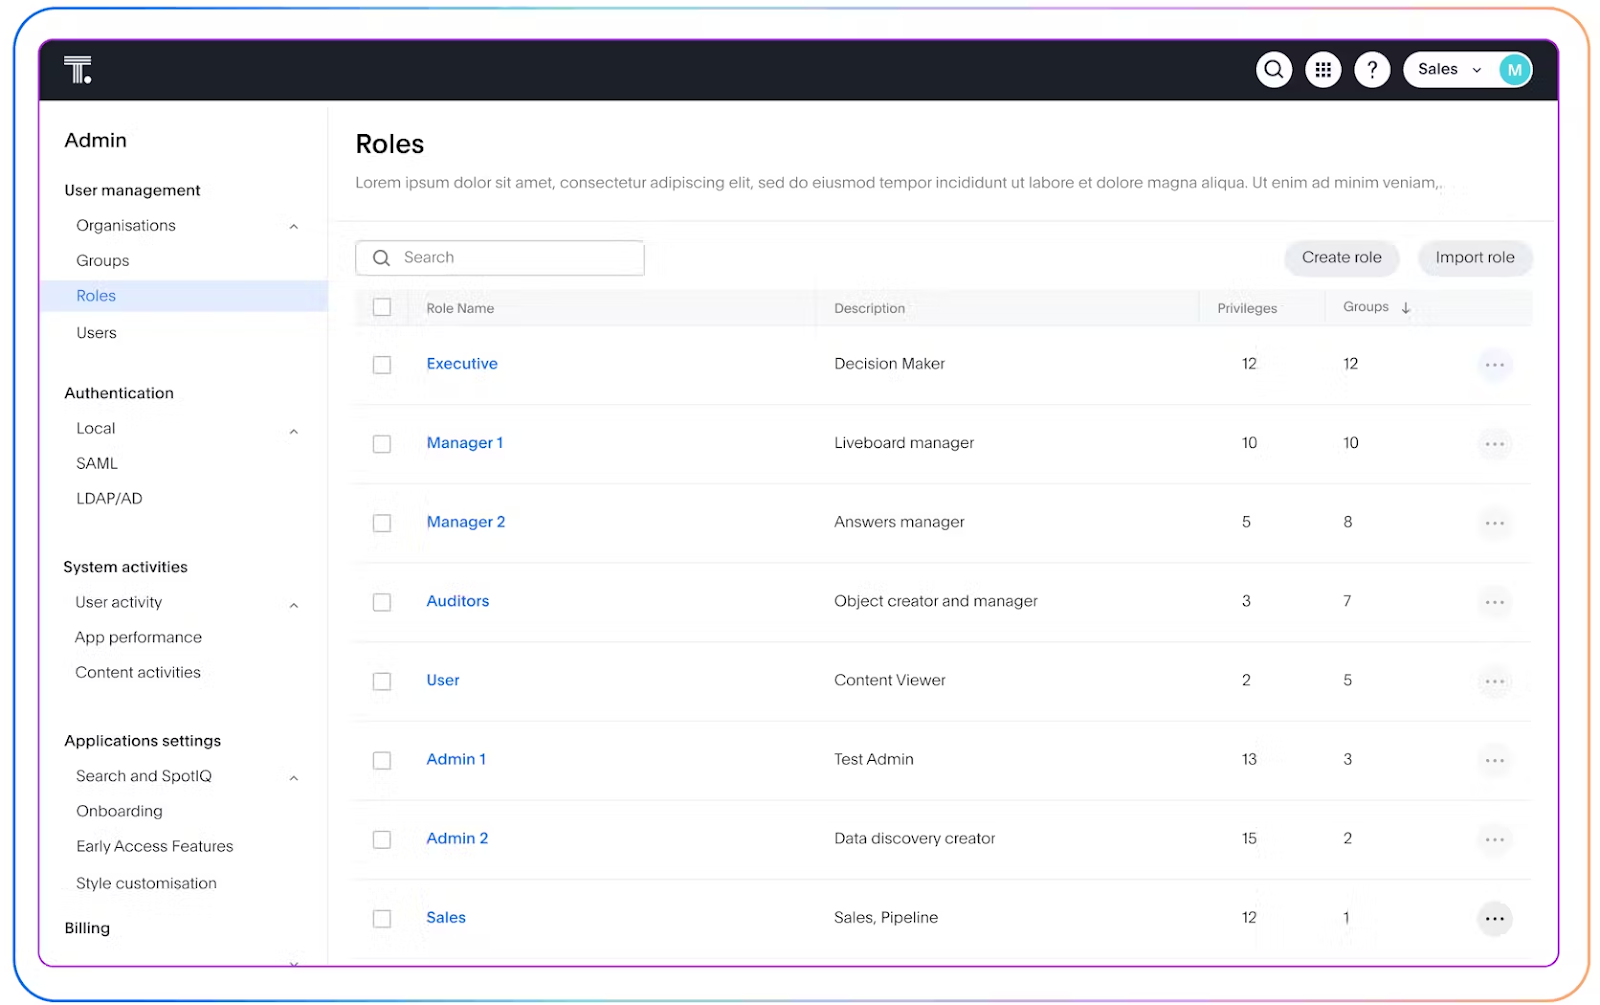Open the Auditors role link
Screen dimensions: 1600x1005
[x=458, y=601]
